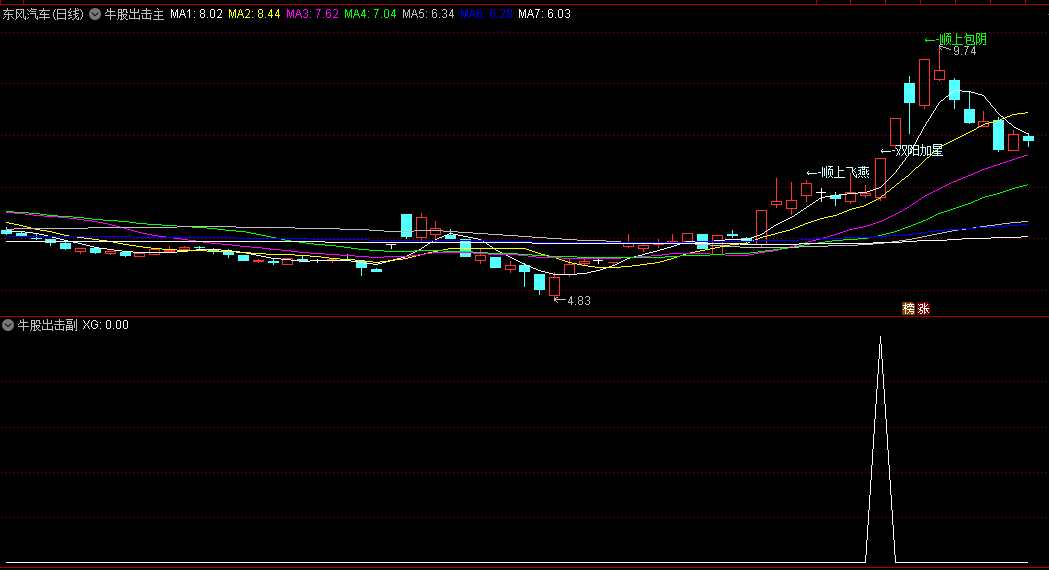Click the XG: 0.00 value

106,325
